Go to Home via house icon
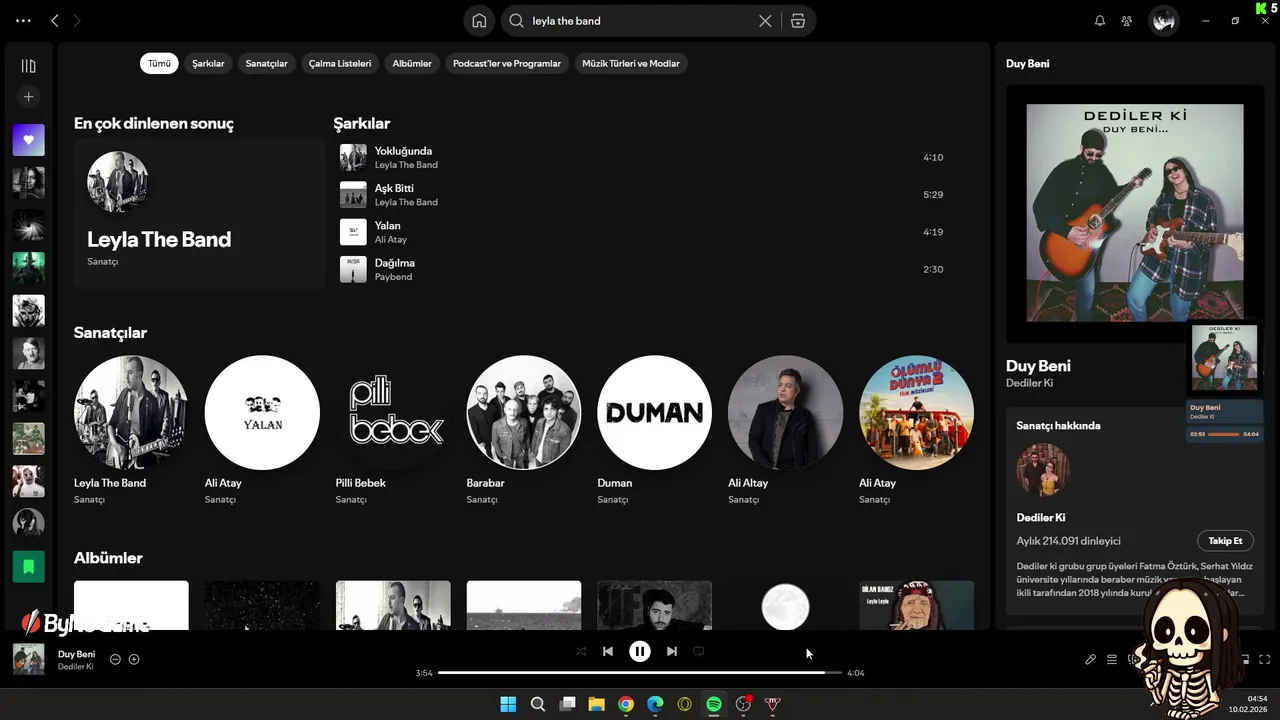 (x=480, y=21)
